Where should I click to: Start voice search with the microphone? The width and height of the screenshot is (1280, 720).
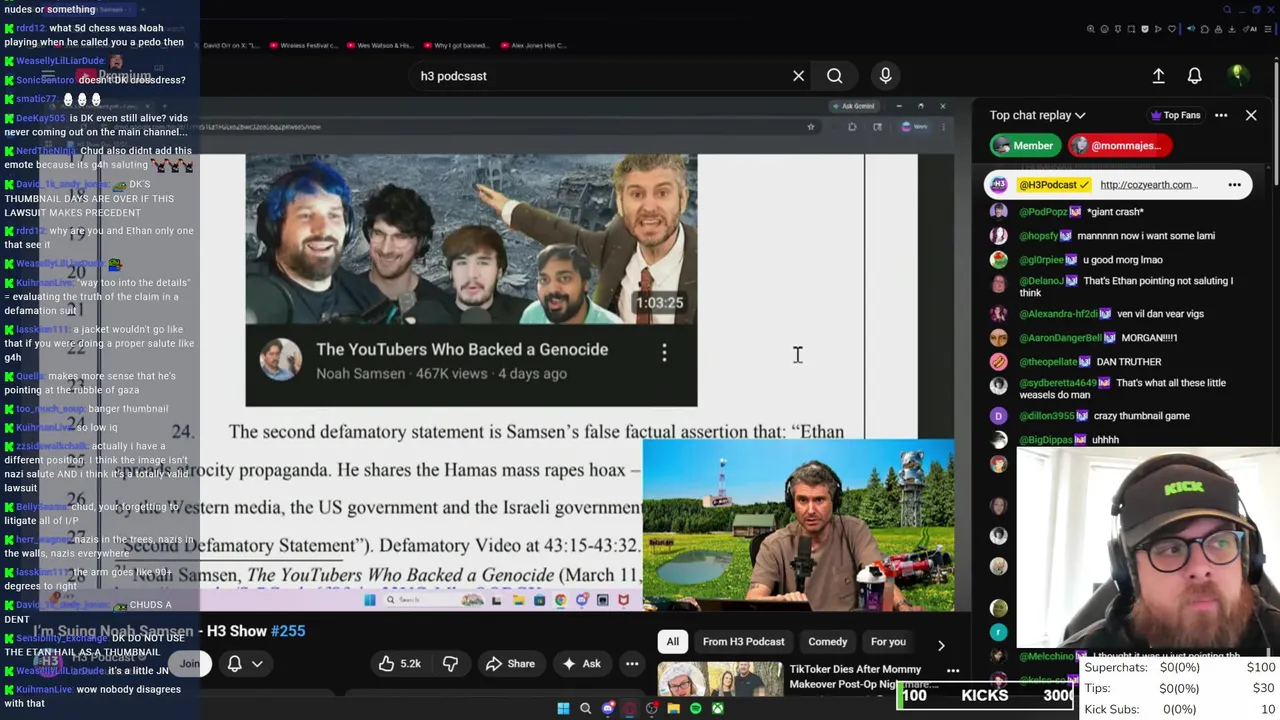(x=885, y=76)
